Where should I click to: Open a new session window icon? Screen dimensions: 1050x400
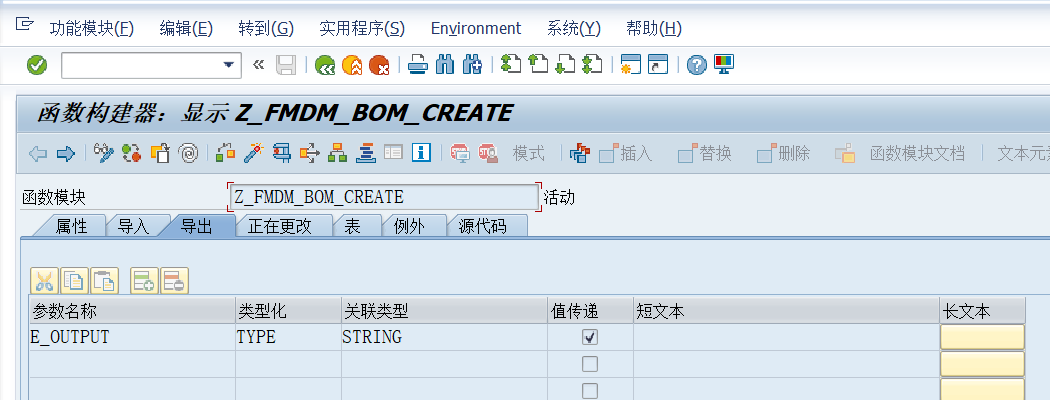pyautogui.click(x=631, y=65)
